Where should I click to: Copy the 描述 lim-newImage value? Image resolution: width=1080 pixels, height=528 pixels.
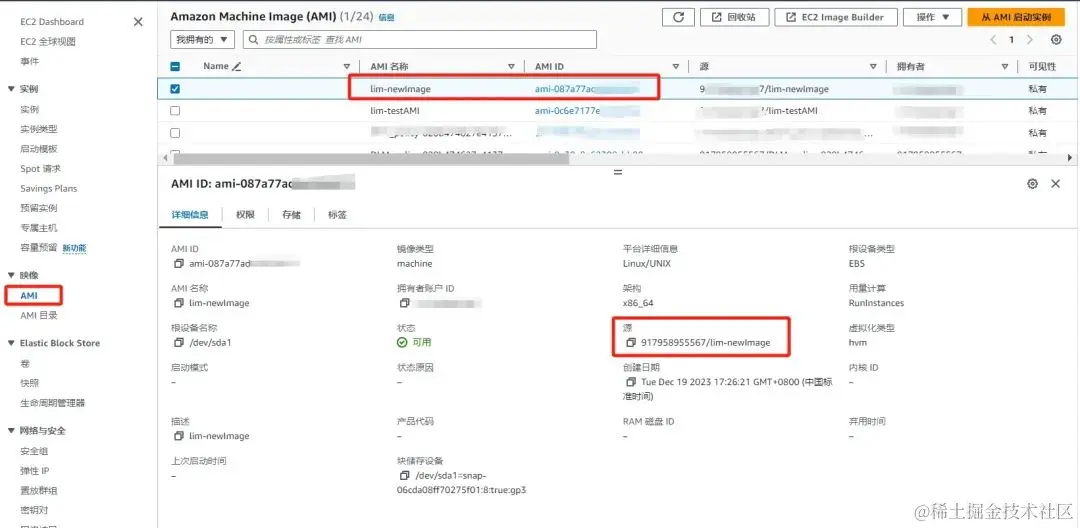point(179,436)
